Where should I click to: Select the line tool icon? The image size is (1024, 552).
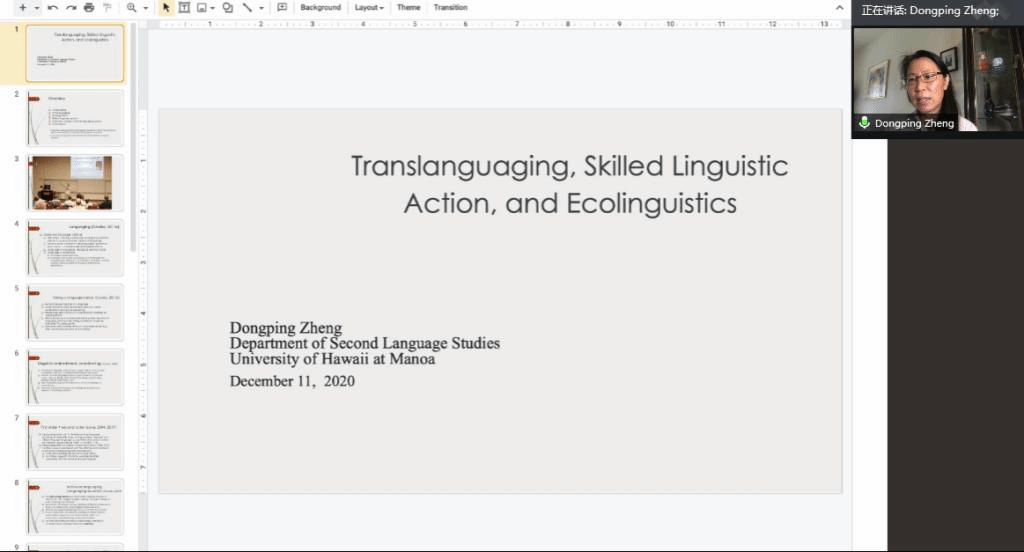coord(248,7)
